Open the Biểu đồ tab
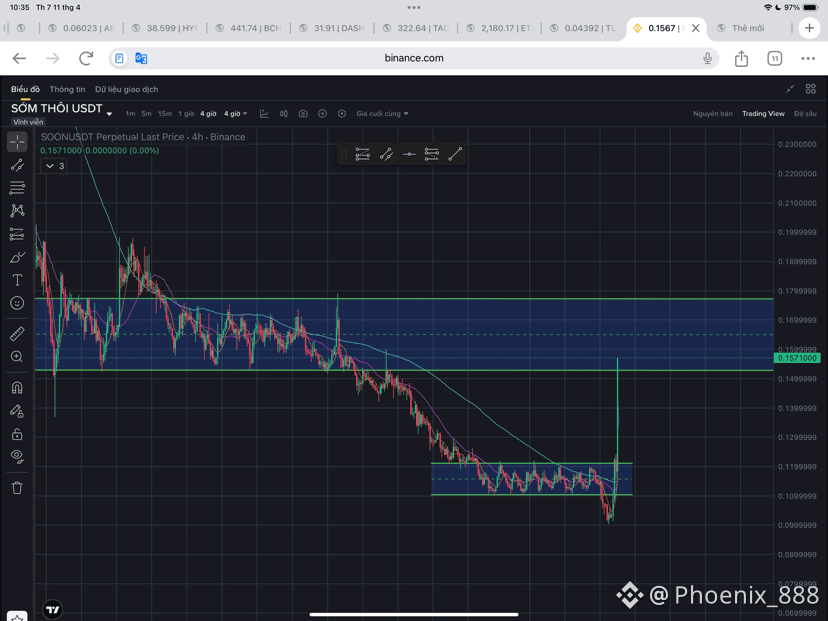Image resolution: width=828 pixels, height=621 pixels. [25, 89]
